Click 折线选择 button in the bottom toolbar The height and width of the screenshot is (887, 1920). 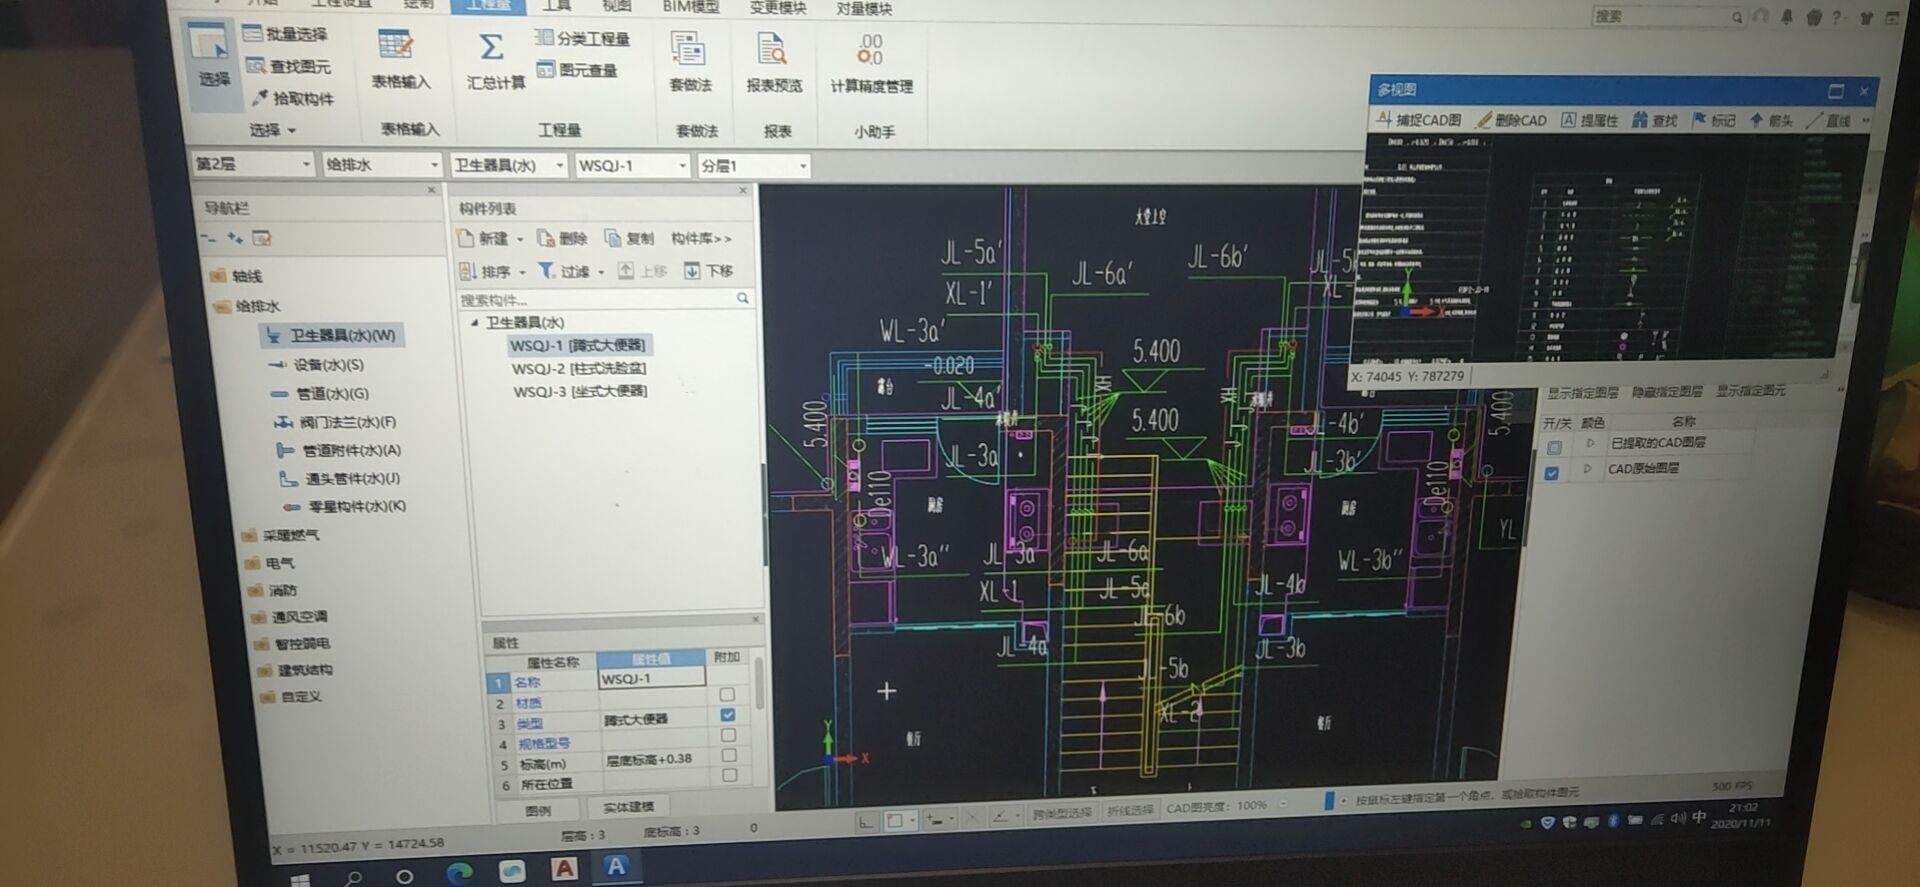1130,810
